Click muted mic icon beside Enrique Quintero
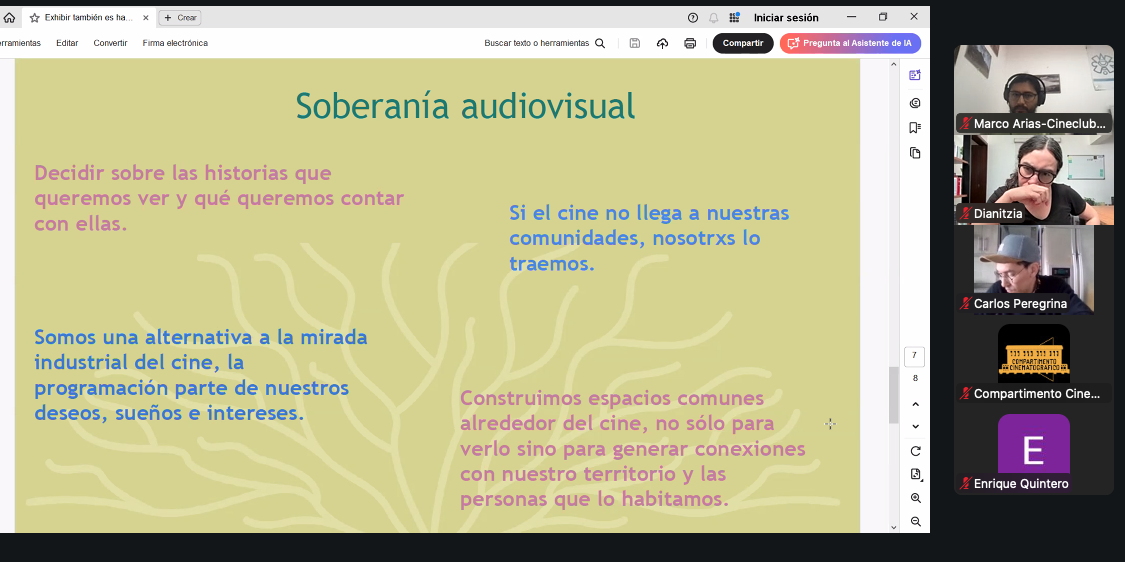The height and width of the screenshot is (562, 1125). 966,484
